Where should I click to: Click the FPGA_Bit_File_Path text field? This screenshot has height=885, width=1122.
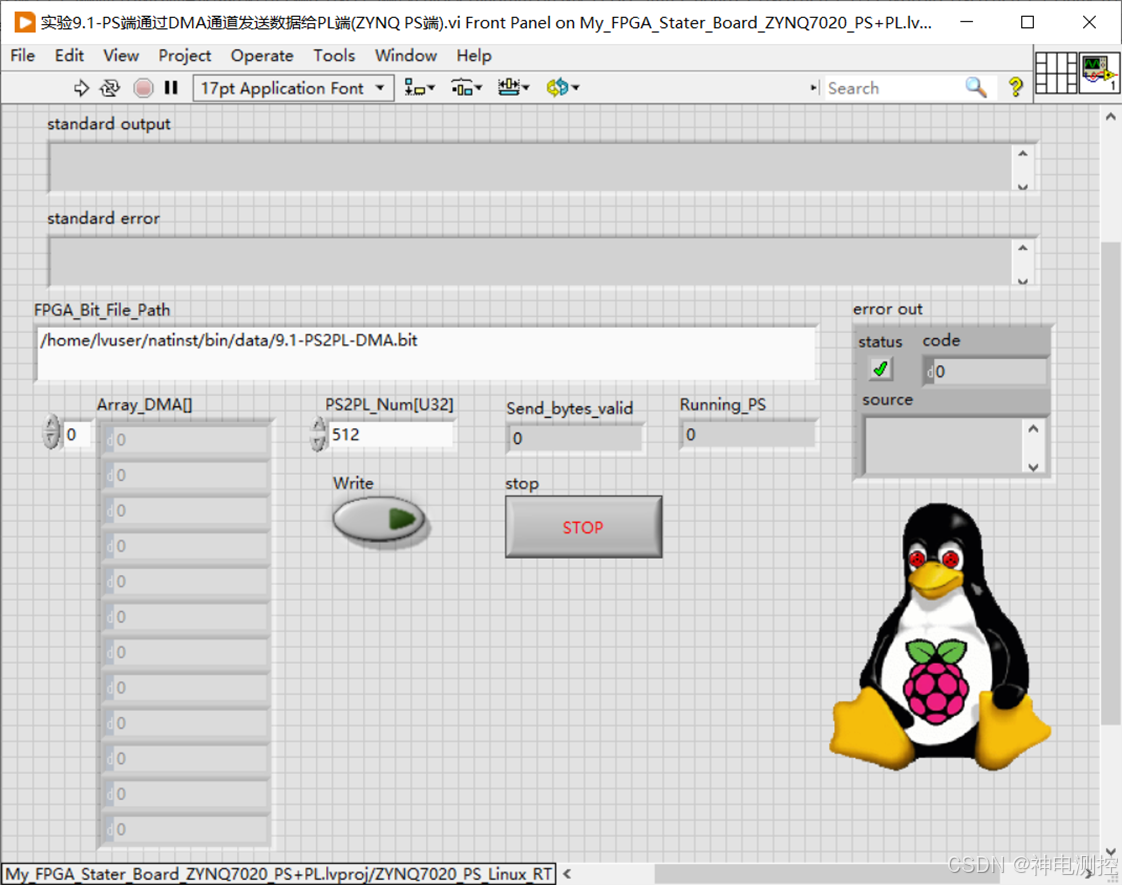pyautogui.click(x=426, y=353)
